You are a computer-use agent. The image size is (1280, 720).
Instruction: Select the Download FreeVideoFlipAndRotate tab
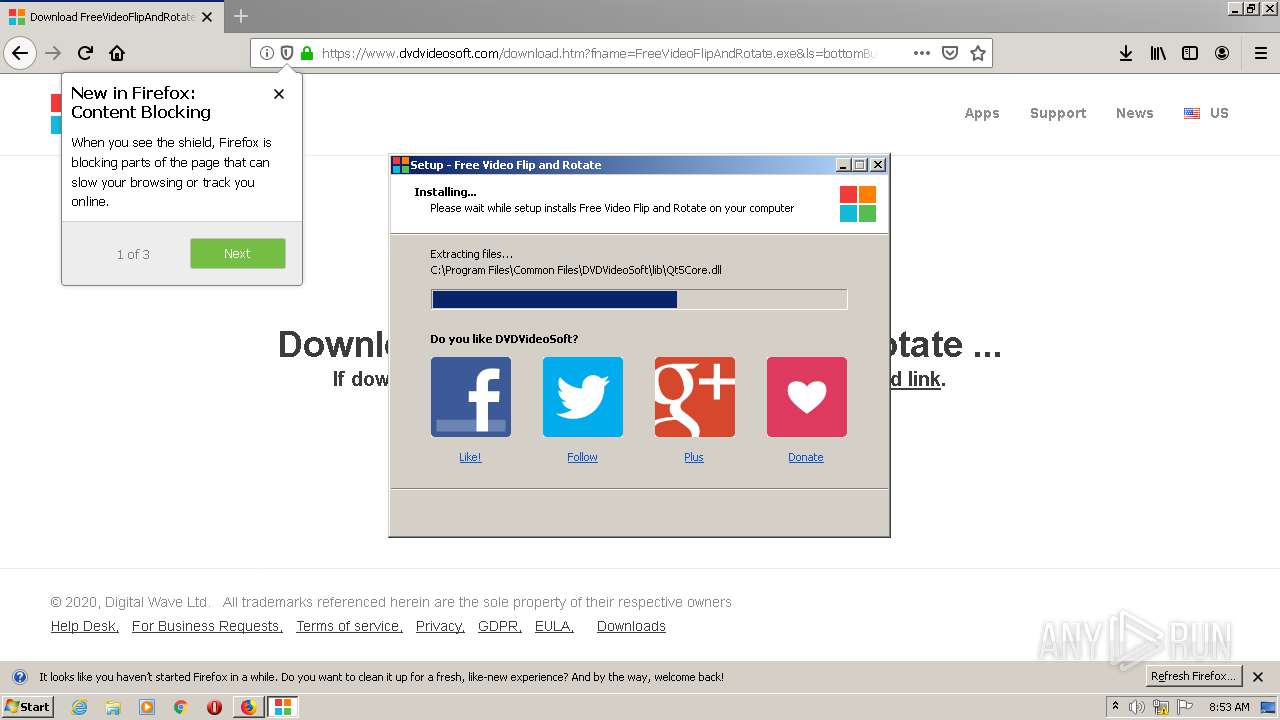pos(110,17)
